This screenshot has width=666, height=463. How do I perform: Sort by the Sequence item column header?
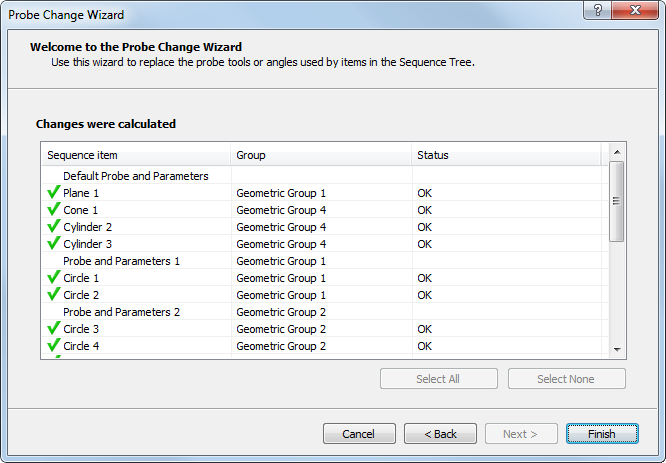pos(136,155)
